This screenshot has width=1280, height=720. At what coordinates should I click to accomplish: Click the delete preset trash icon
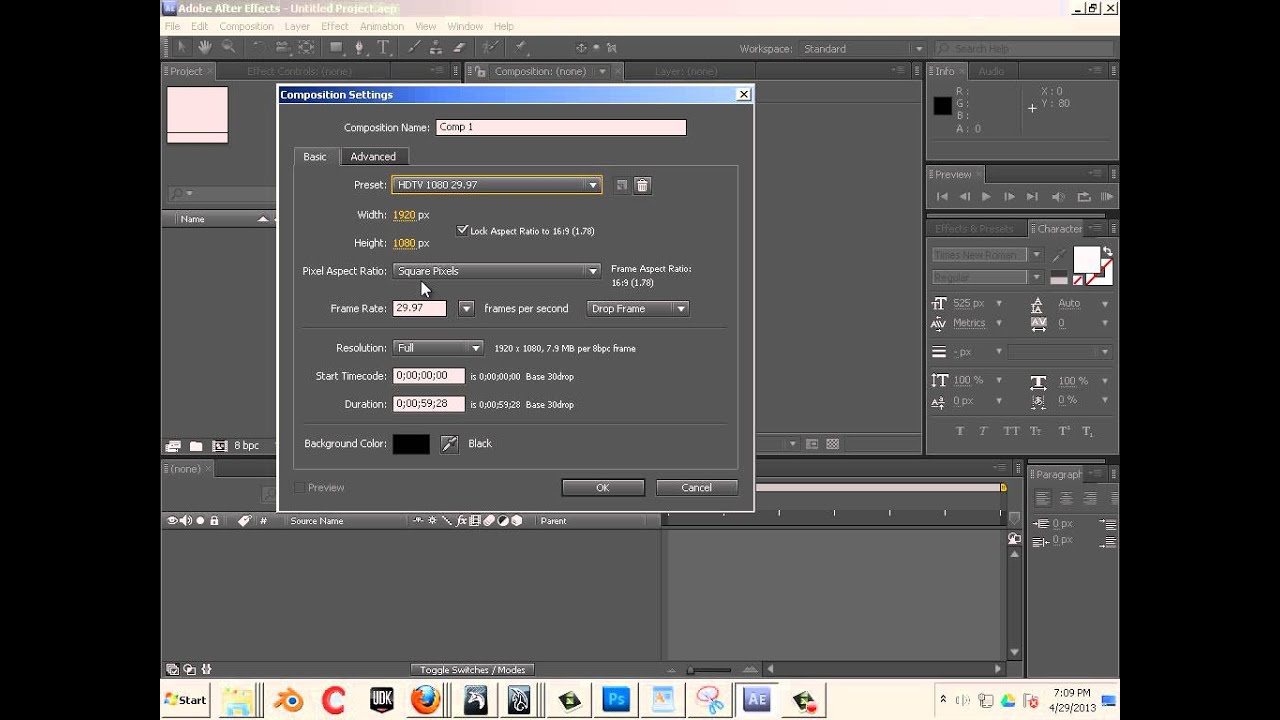point(643,185)
